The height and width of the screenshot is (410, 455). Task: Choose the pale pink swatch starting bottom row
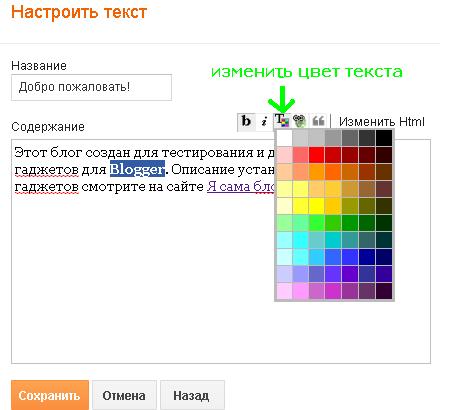284,291
